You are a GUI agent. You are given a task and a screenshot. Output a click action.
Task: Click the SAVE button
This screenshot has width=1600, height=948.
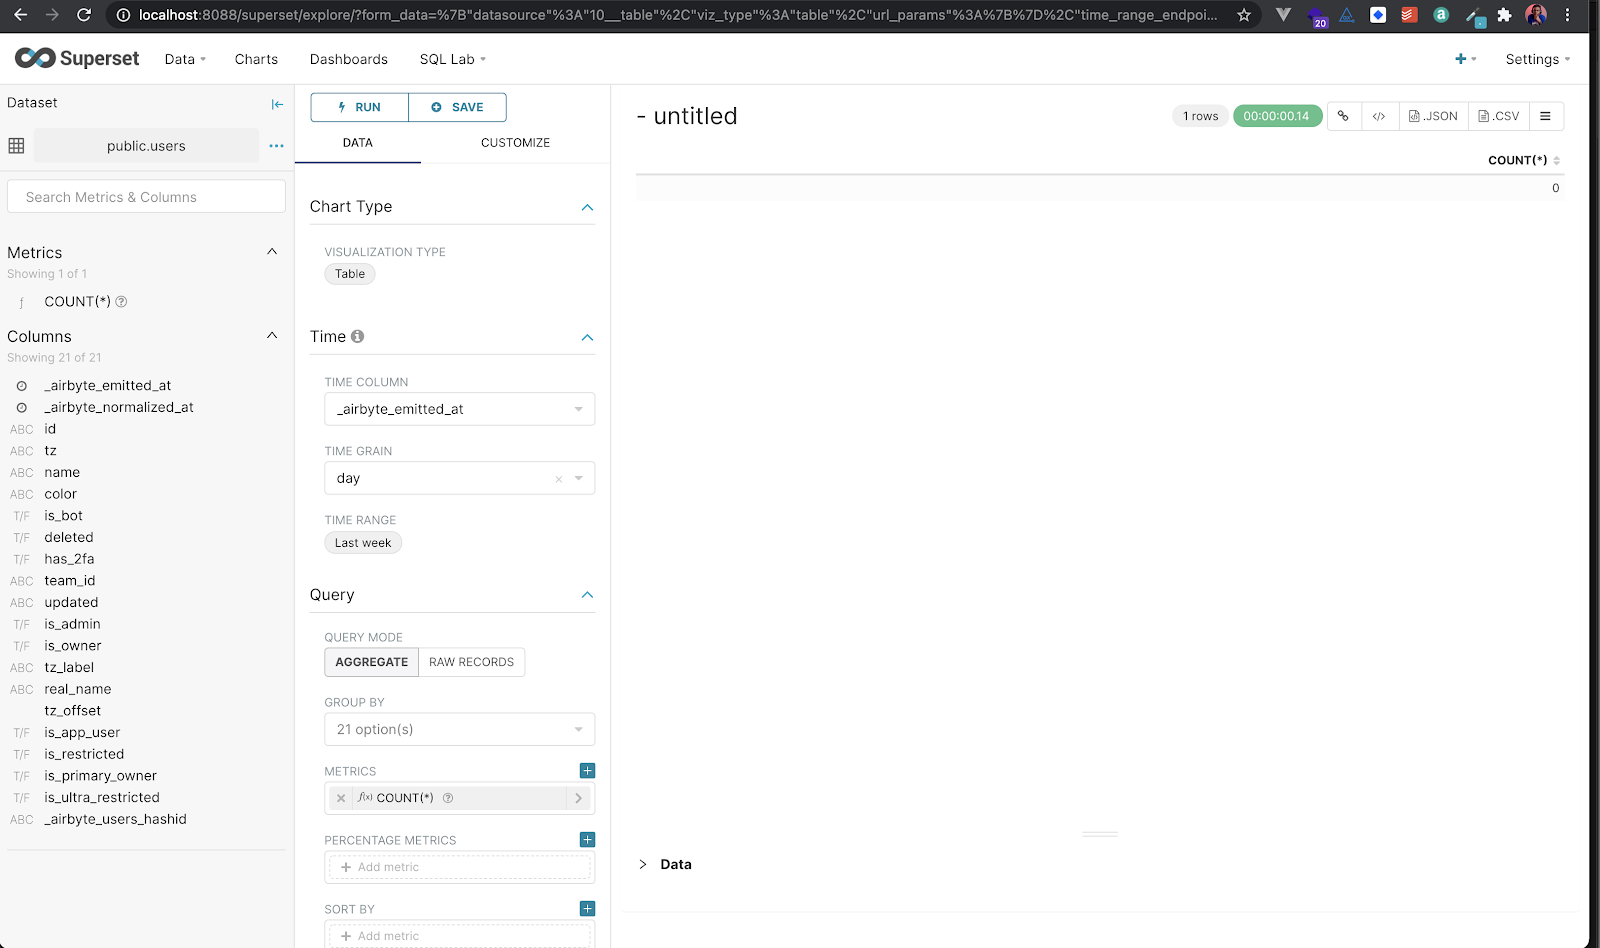click(457, 107)
